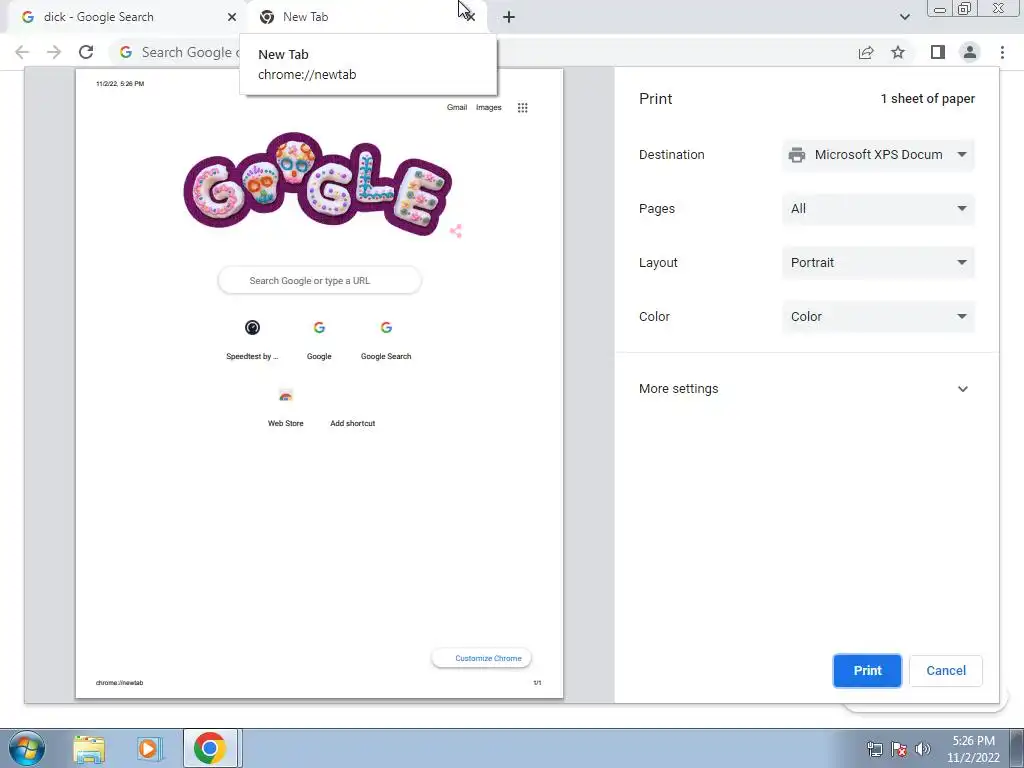Screen dimensions: 1024x768
Task: Open Windows Media Player from taskbar
Action: click(x=148, y=748)
